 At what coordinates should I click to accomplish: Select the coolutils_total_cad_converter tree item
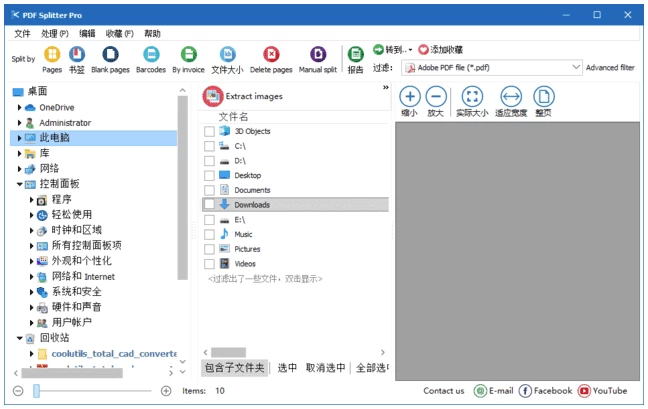click(114, 354)
